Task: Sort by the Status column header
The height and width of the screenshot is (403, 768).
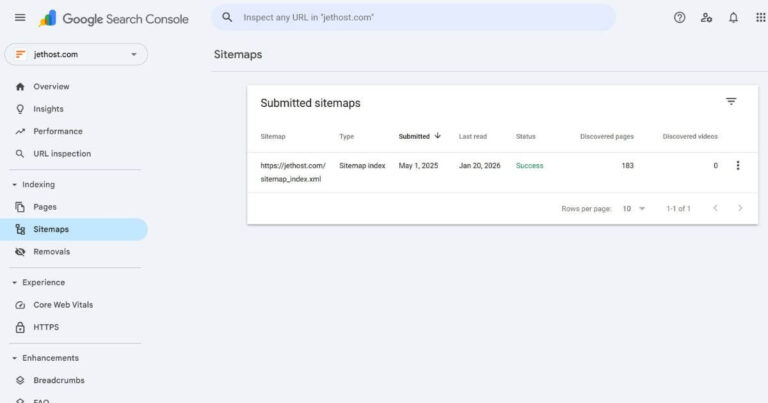Action: point(526,137)
